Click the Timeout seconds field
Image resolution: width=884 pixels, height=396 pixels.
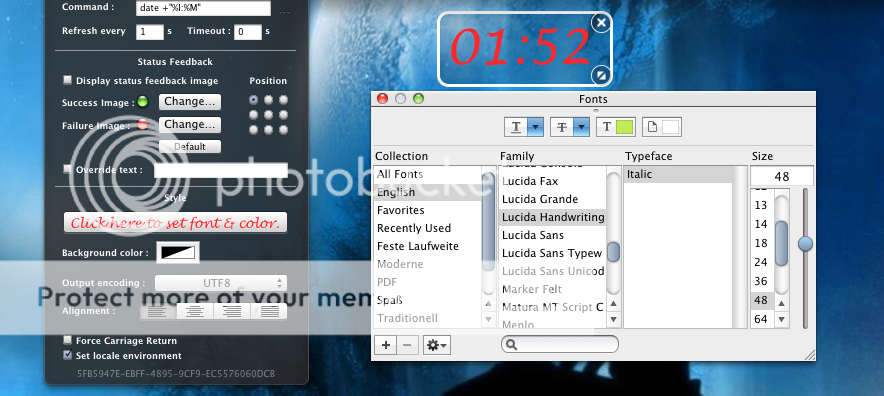click(x=247, y=32)
